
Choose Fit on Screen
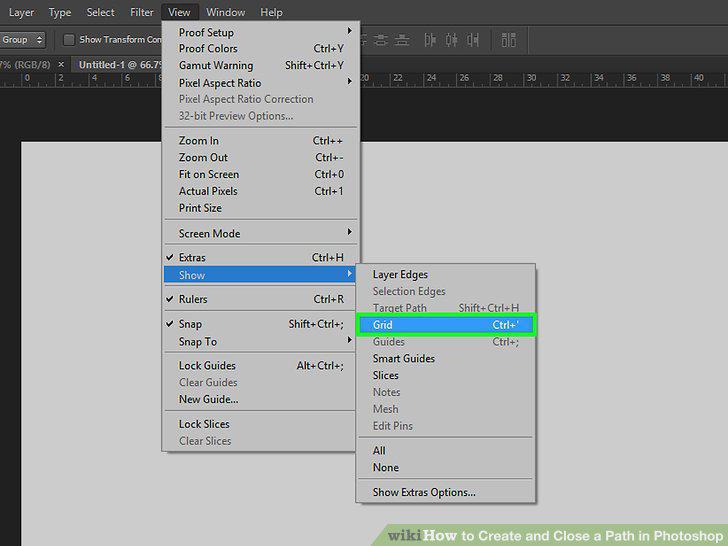[x=261, y=174]
